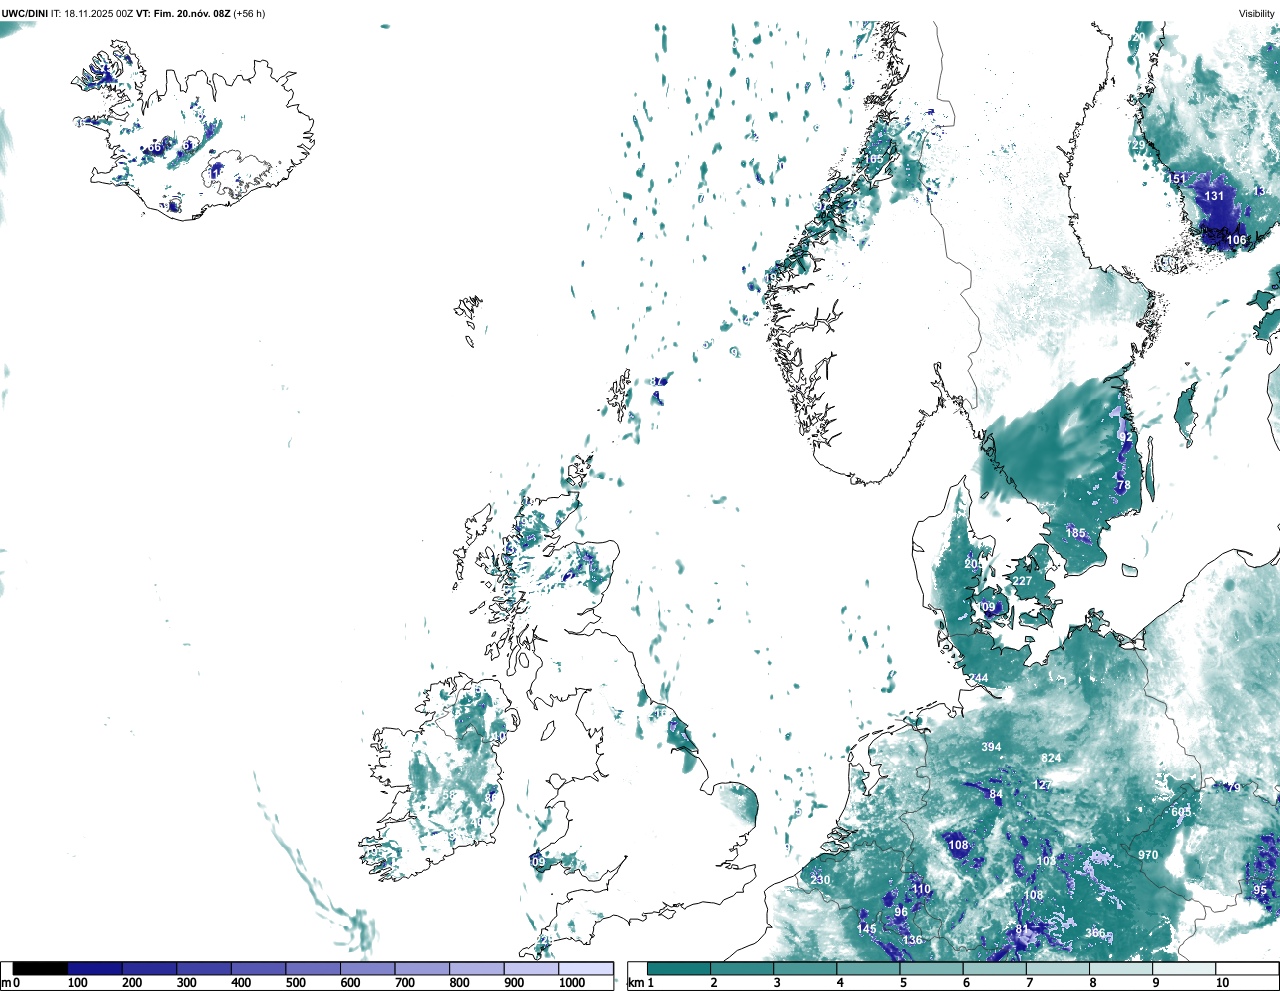Click the 'Visibility' title label

tap(1256, 14)
